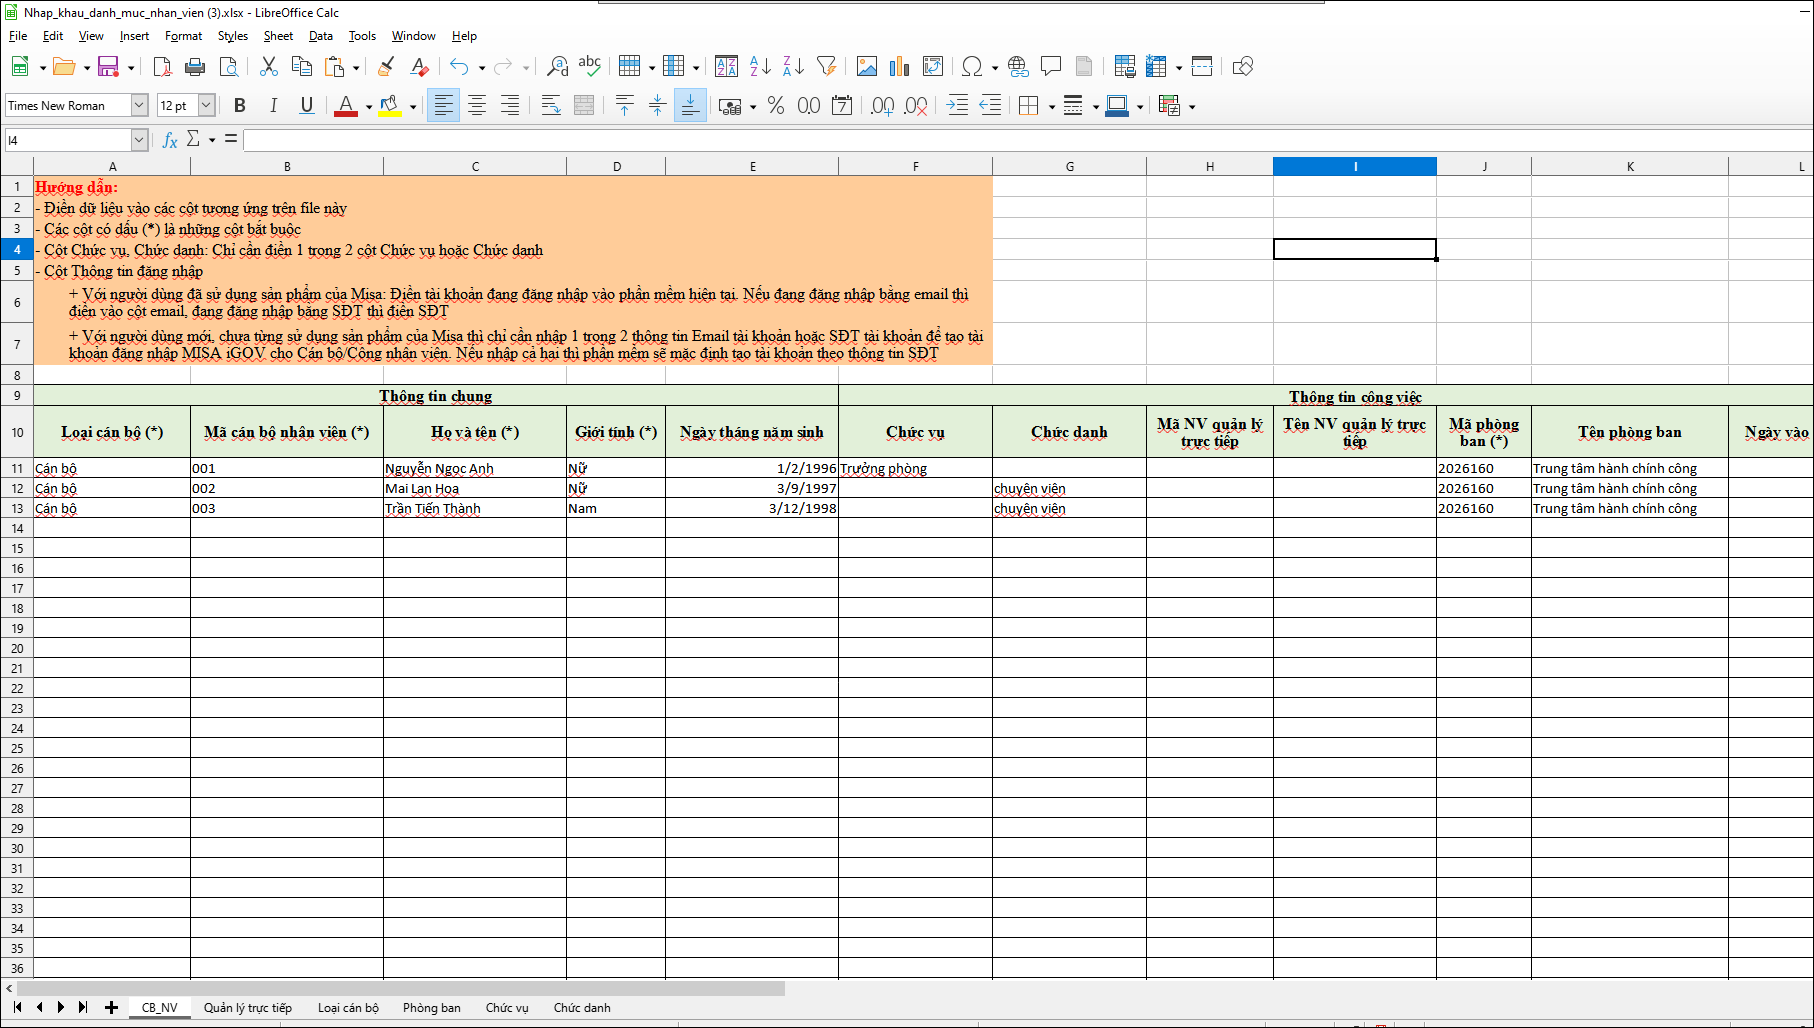Screen dimensions: 1814x1028
Task: Click the Open document folder icon
Action: coord(64,67)
